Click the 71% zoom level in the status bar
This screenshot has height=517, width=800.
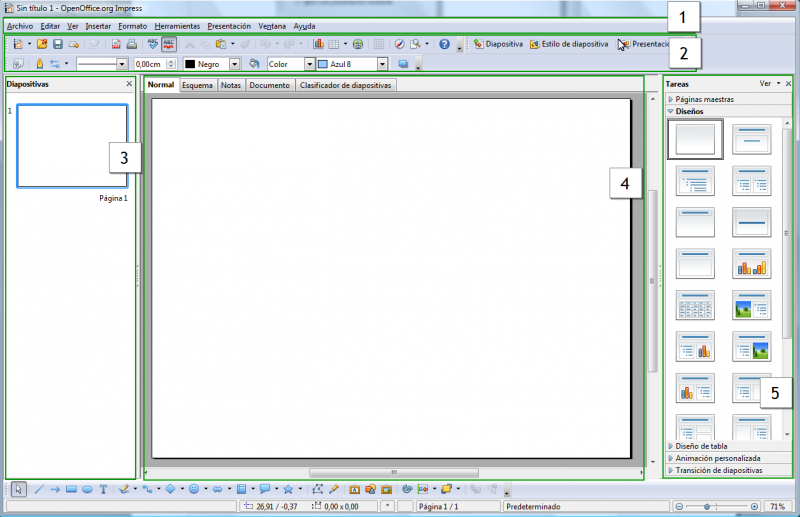tap(778, 506)
